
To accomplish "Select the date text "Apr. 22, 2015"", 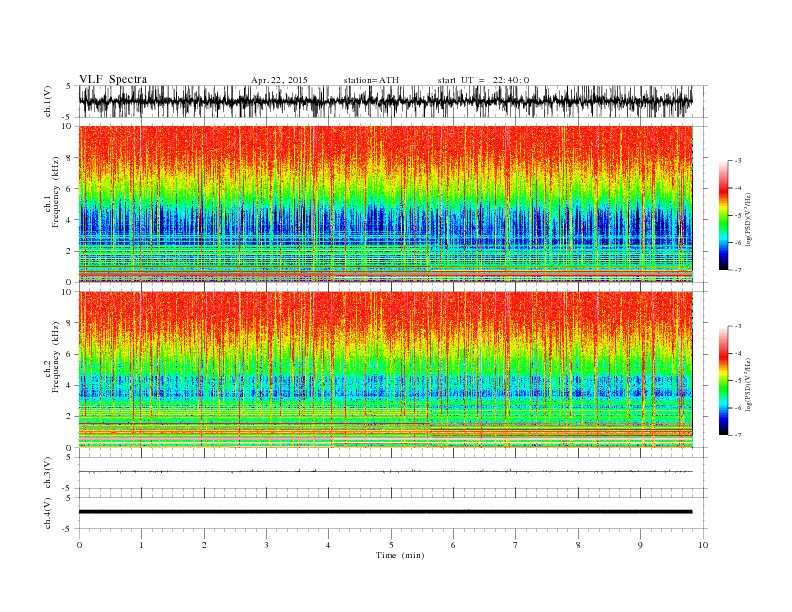I will click(x=279, y=80).
